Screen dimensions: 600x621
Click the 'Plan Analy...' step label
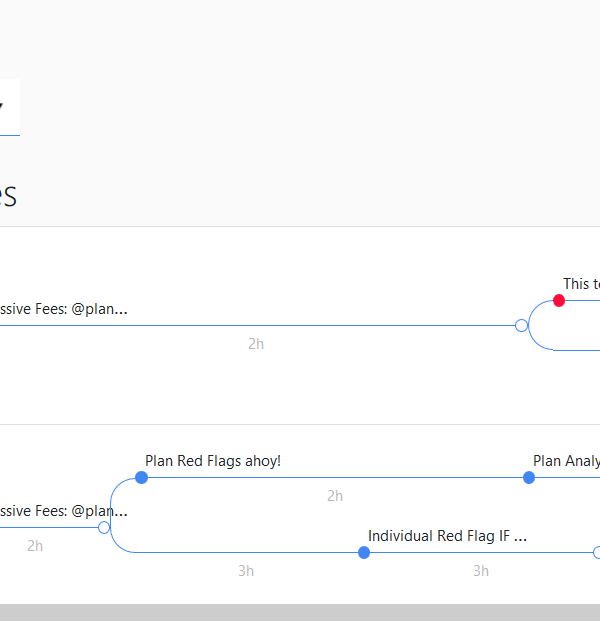click(566, 461)
